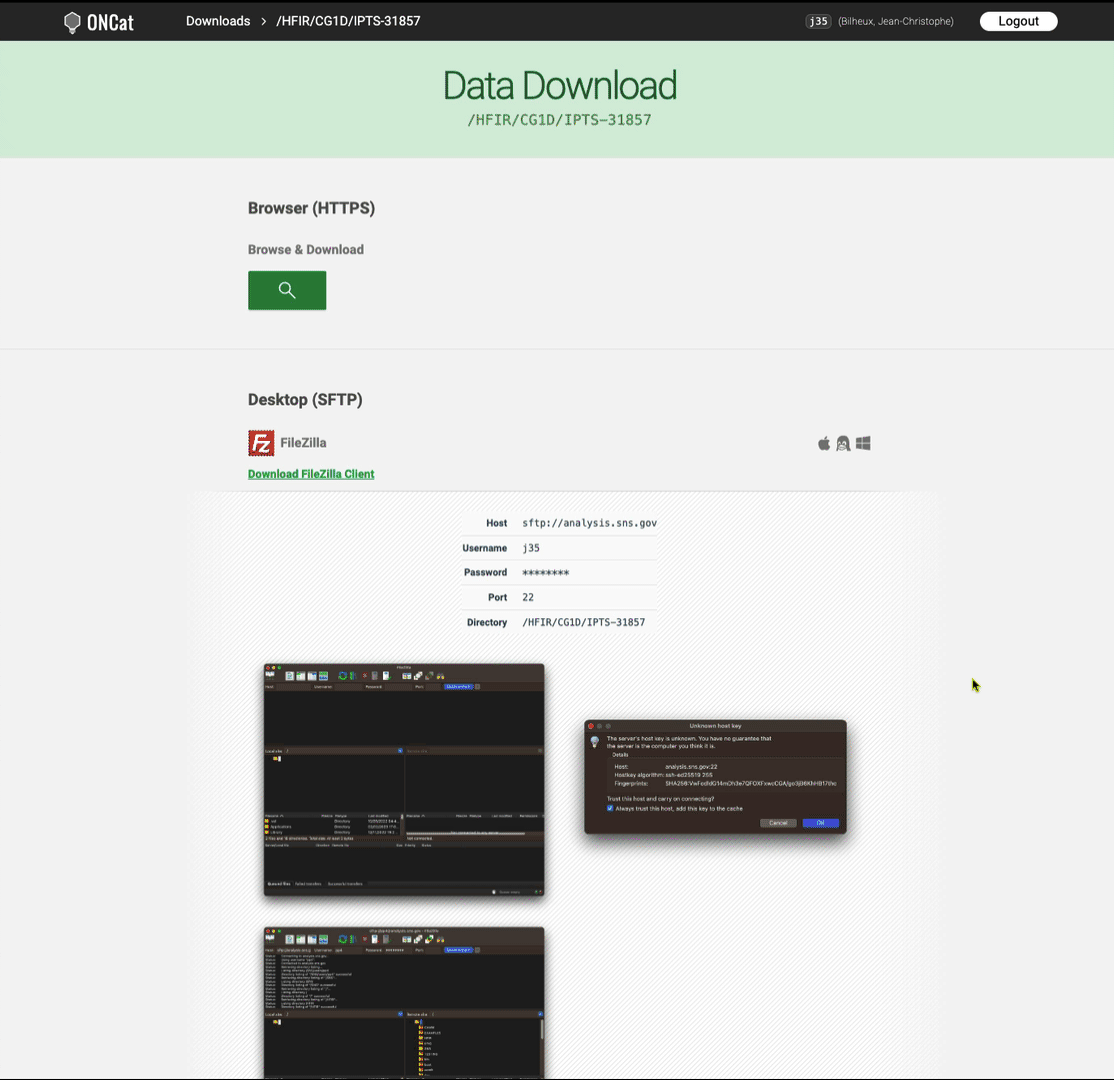This screenshot has height=1080, width=1114.
Task: Open the first FileZilla main window screenshot
Action: point(404,779)
